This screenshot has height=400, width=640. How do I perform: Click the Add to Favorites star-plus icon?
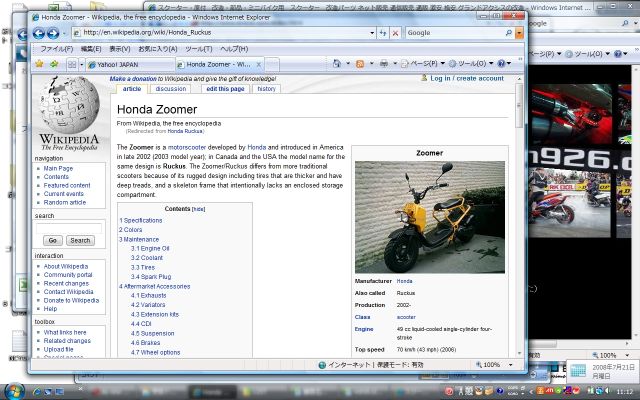click(x=54, y=64)
